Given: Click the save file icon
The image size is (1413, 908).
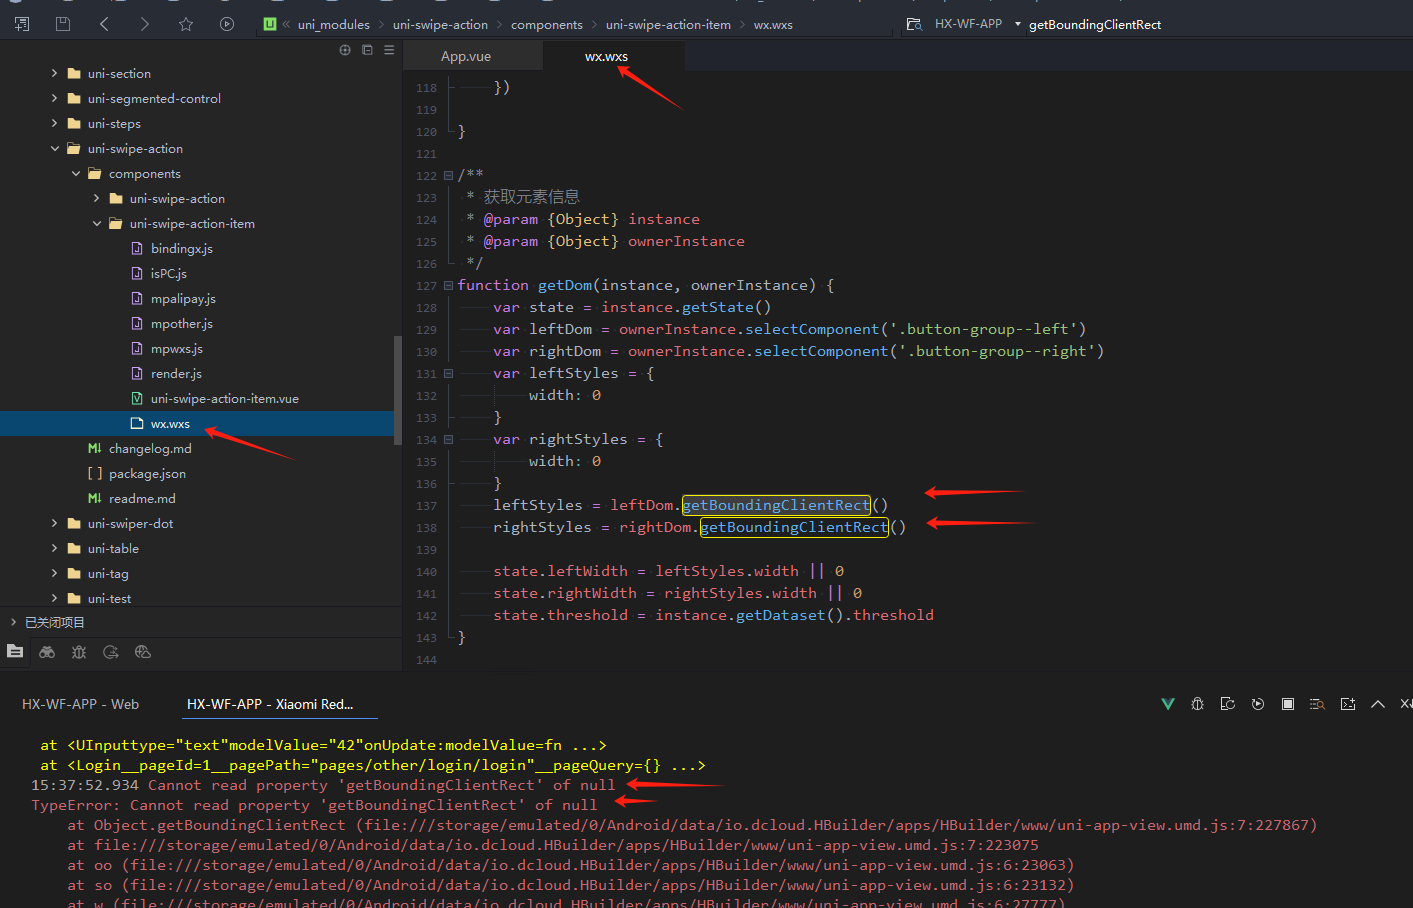Looking at the screenshot, I should coord(63,24).
